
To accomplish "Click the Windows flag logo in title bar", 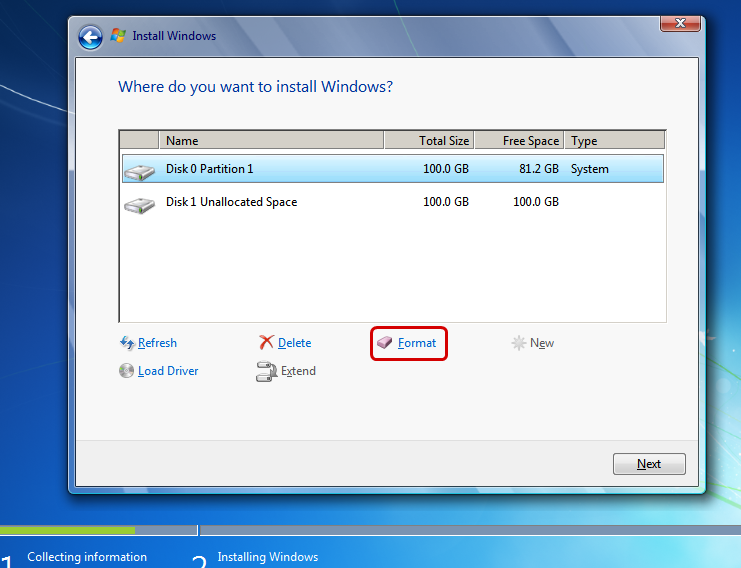I will point(118,36).
